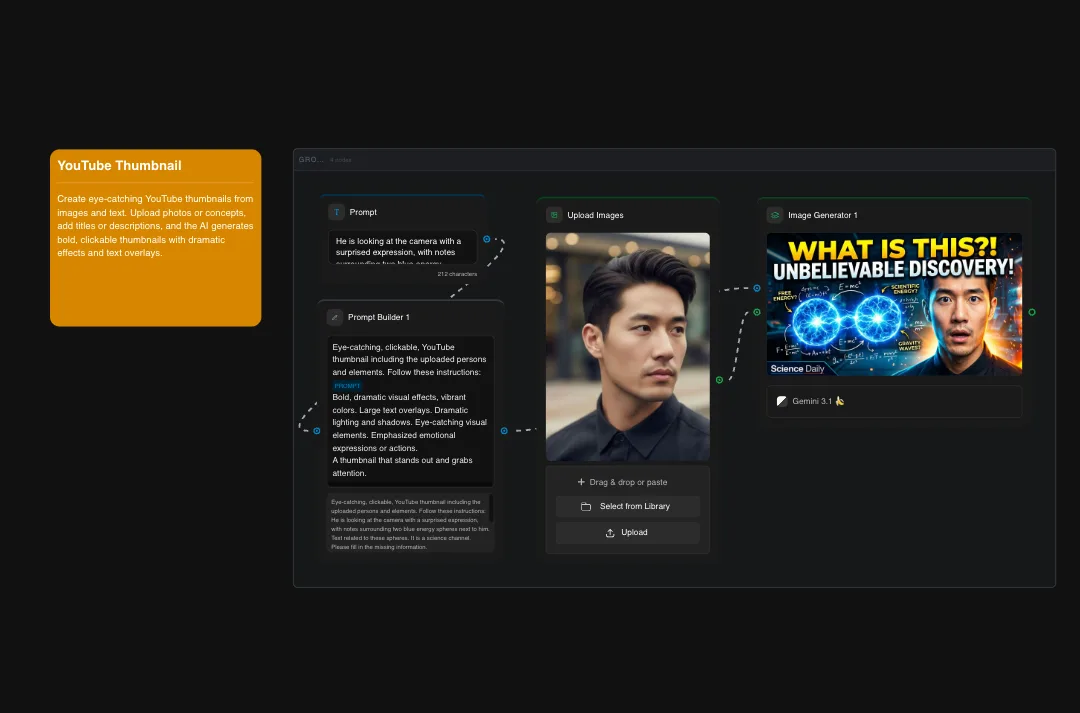The width and height of the screenshot is (1080, 713).
Task: Select the uploaded portrait thumbnail
Action: [x=627, y=345]
